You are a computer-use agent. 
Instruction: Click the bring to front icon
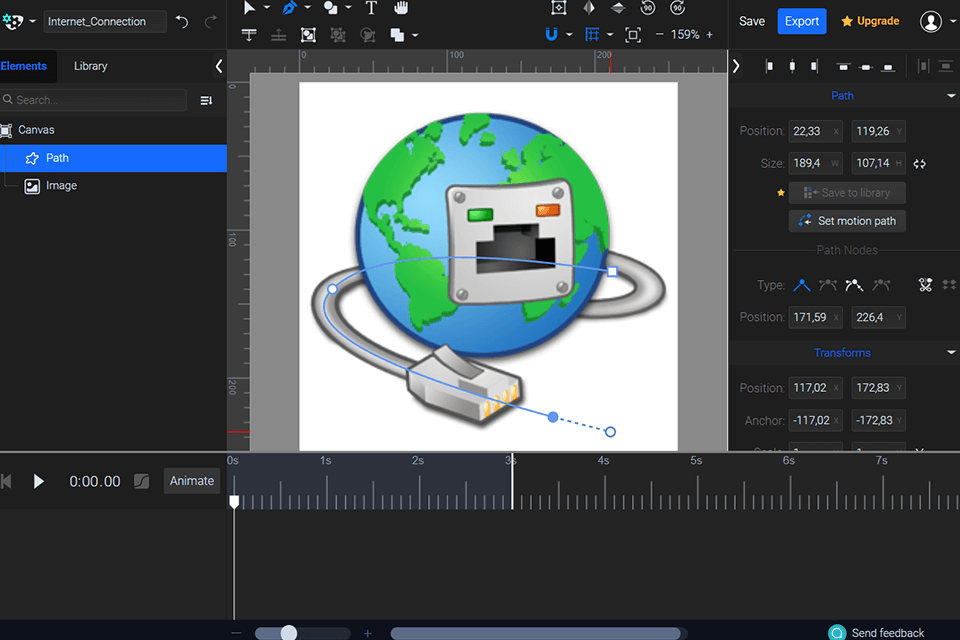[x=249, y=35]
